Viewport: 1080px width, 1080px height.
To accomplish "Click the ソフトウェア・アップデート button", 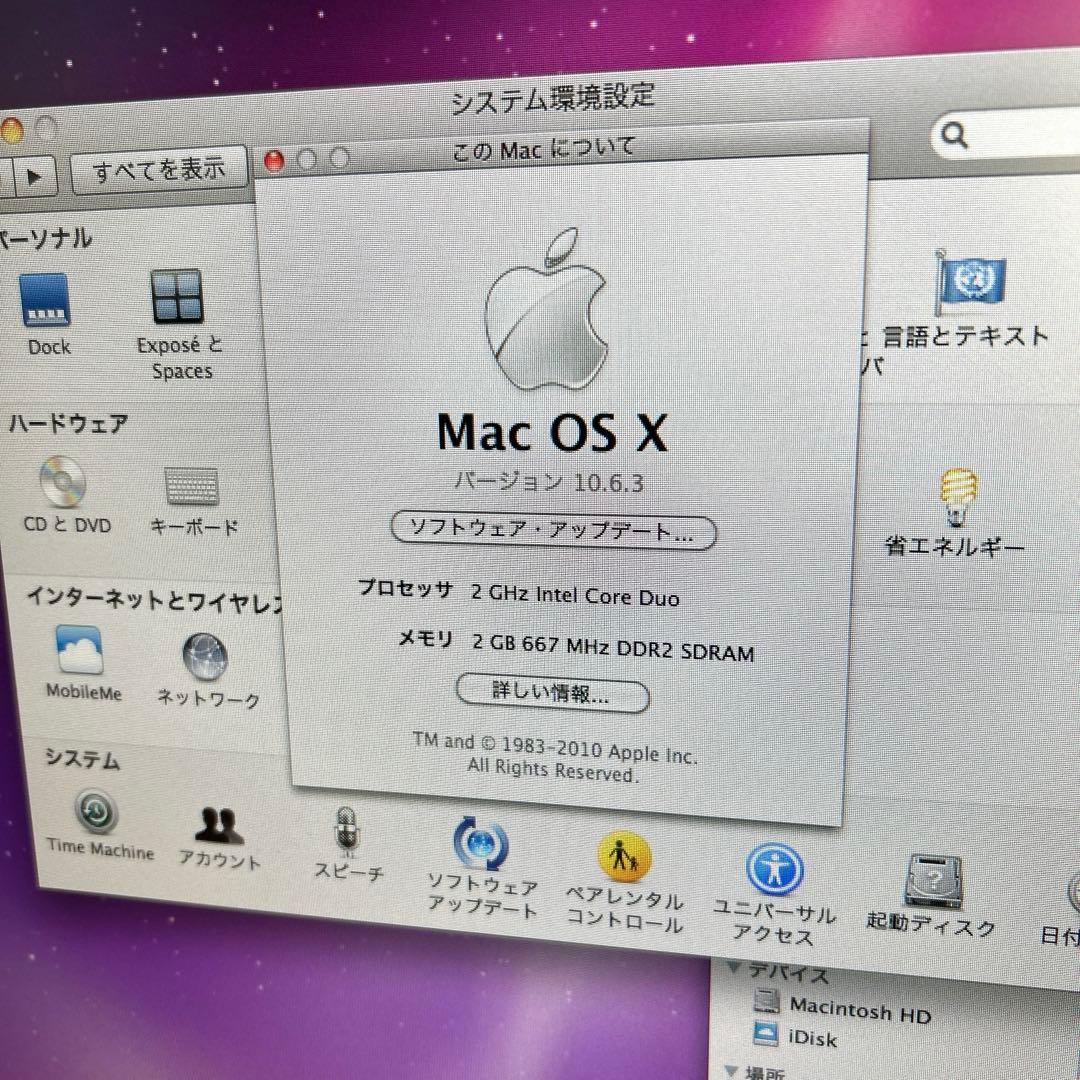I will [553, 532].
